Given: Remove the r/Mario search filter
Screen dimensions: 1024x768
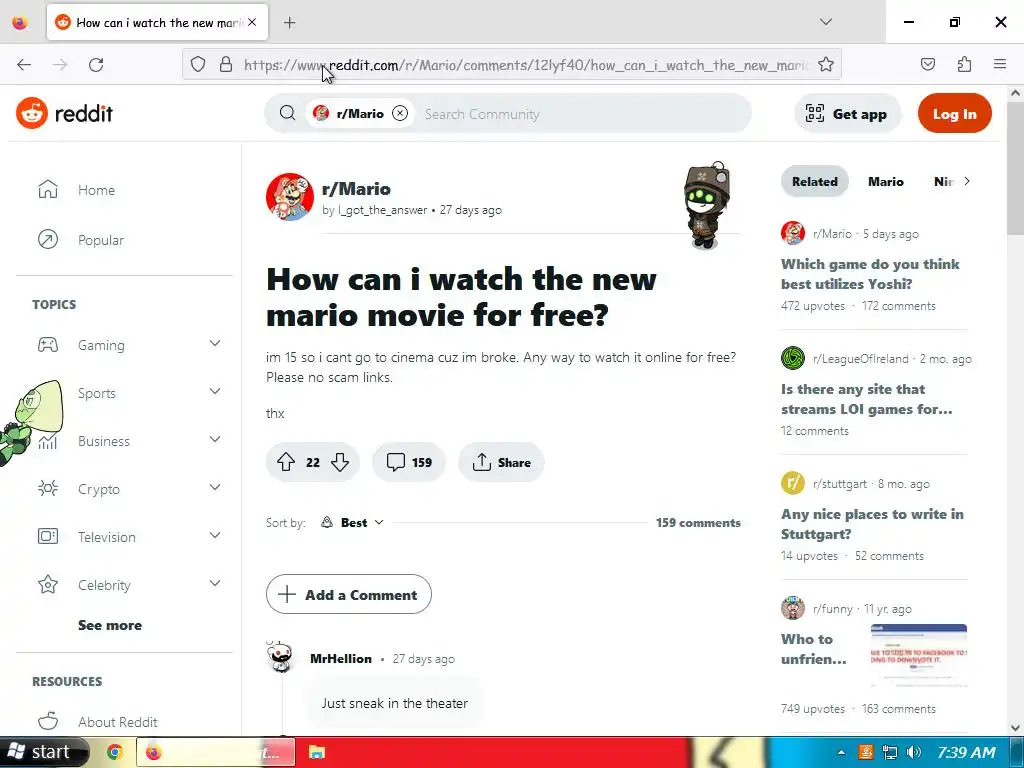Looking at the screenshot, I should pyautogui.click(x=400, y=113).
